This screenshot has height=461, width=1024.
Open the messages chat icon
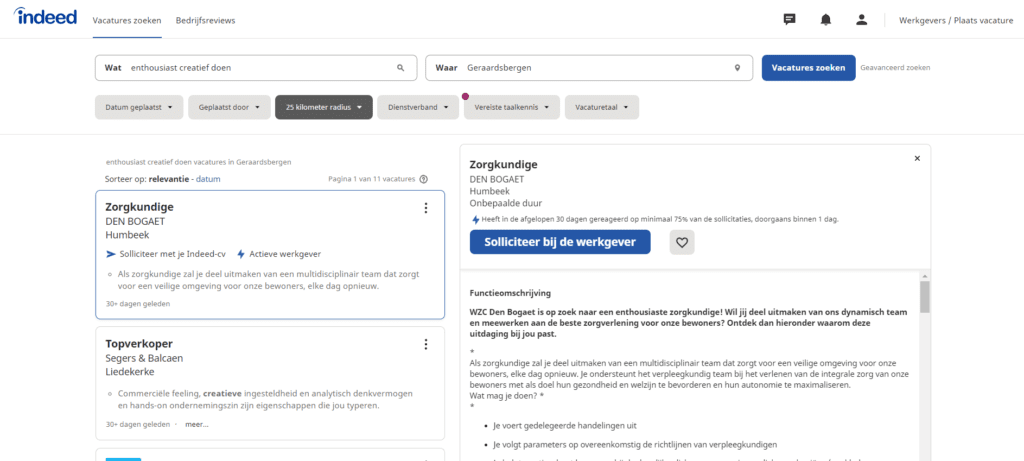pos(790,20)
